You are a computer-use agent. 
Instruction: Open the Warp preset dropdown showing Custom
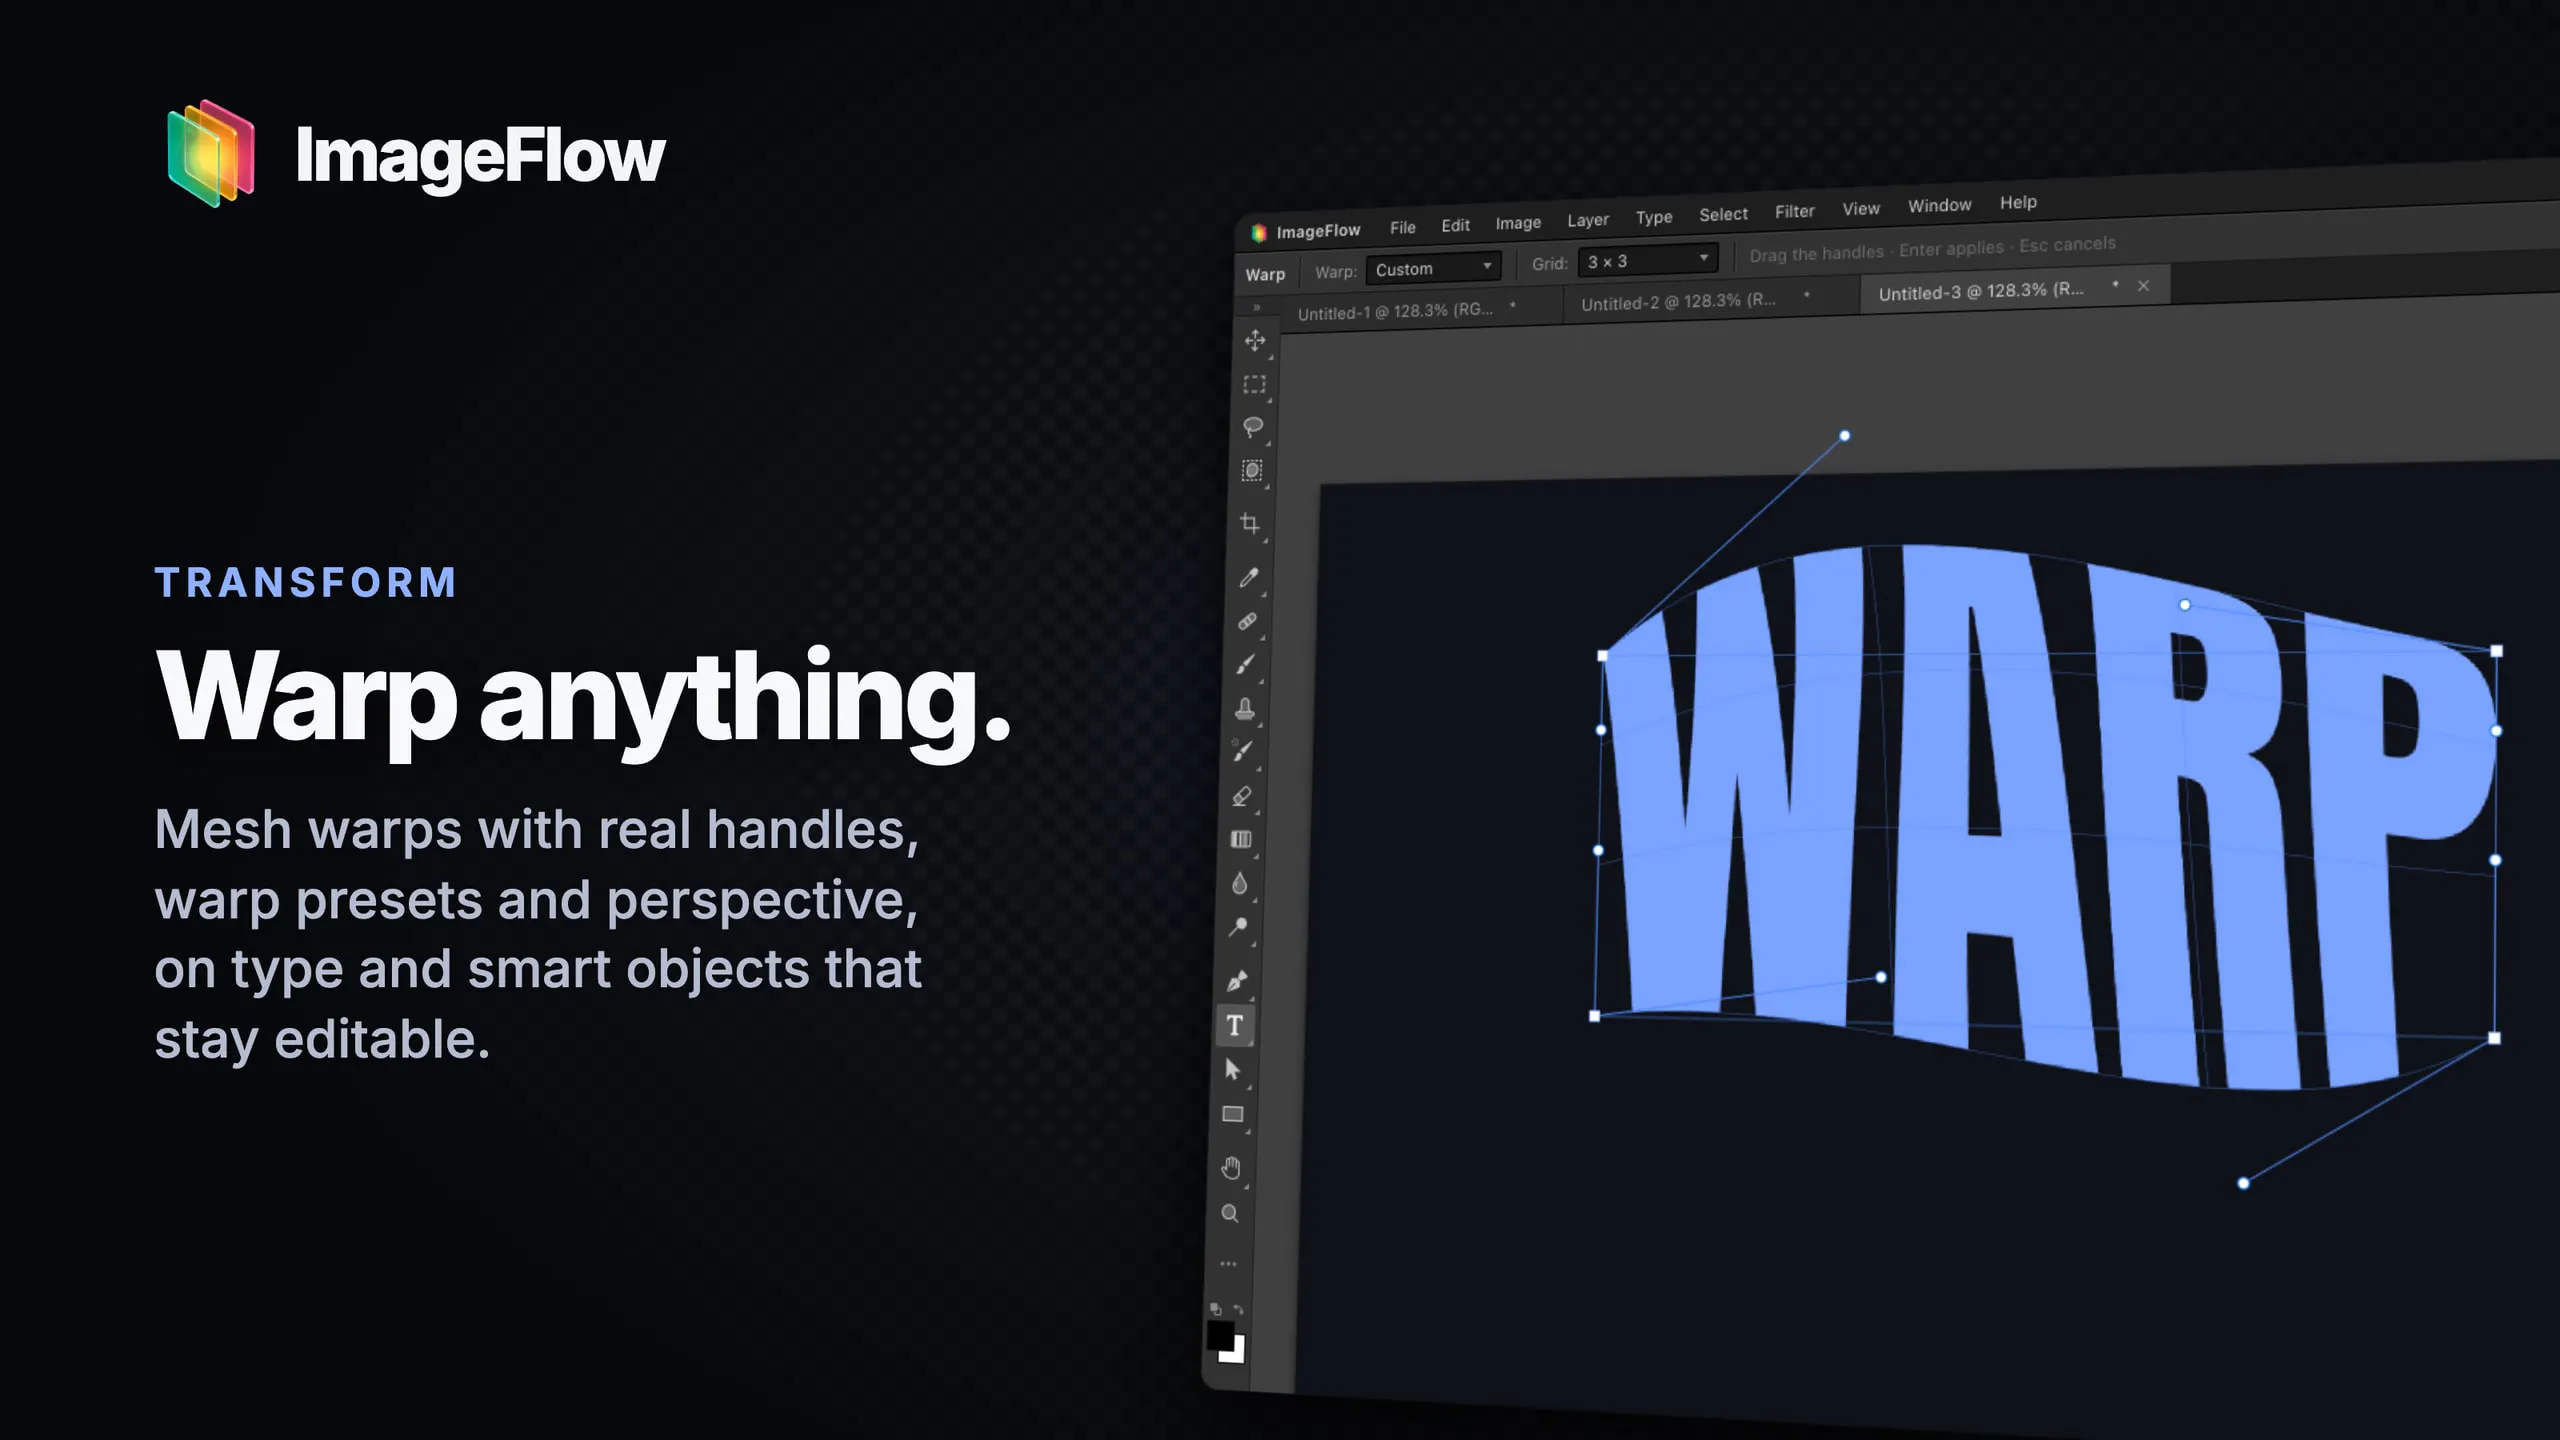click(1433, 267)
